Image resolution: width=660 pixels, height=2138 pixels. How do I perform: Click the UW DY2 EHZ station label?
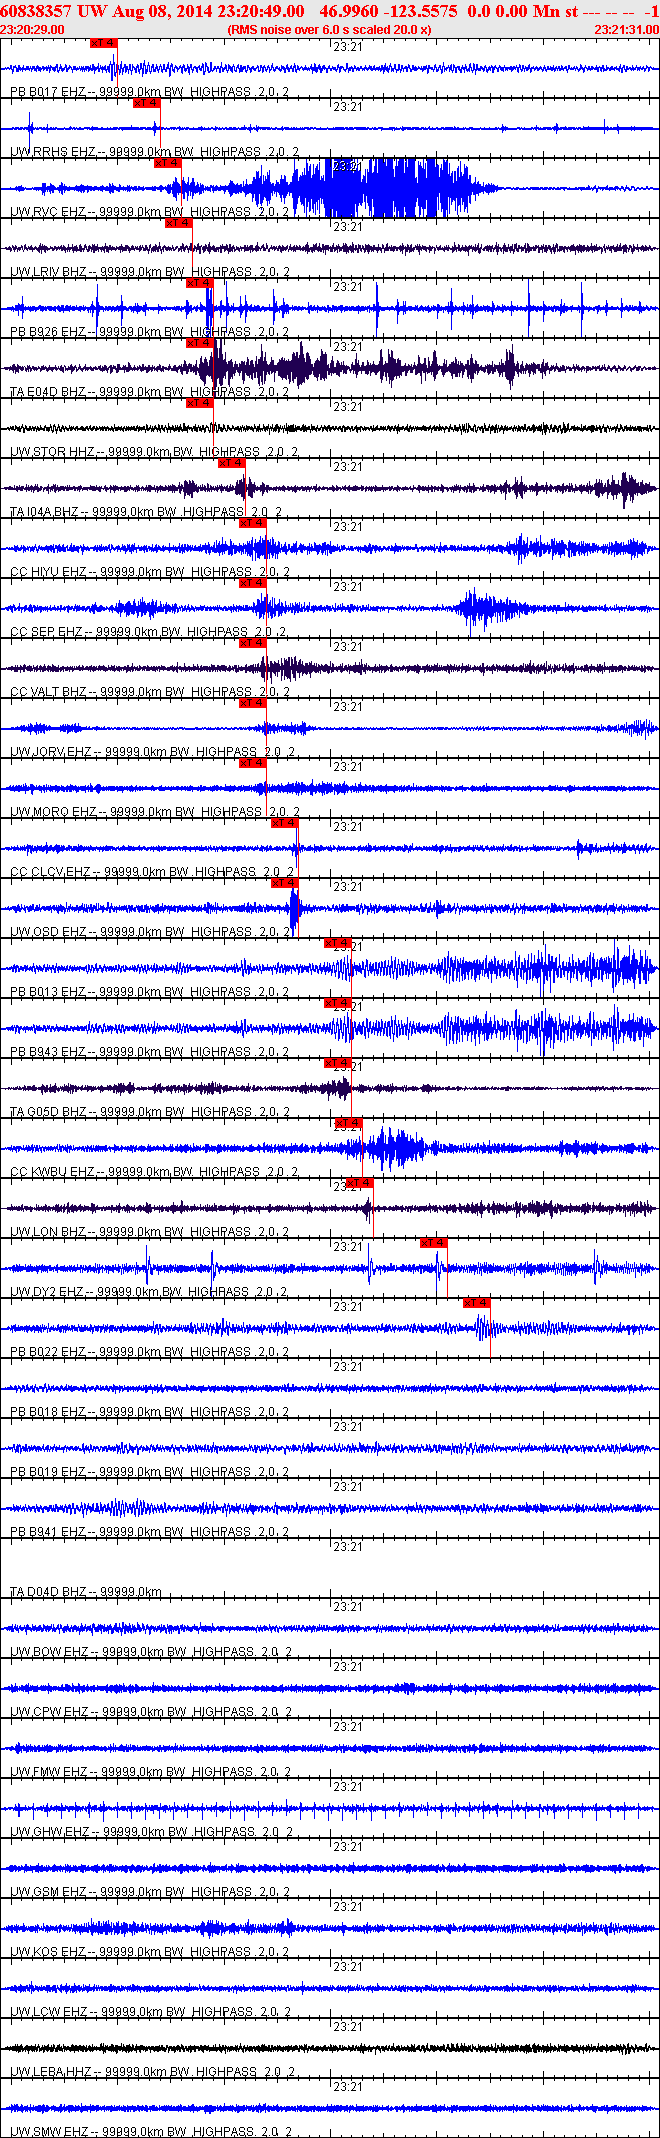148,1292
